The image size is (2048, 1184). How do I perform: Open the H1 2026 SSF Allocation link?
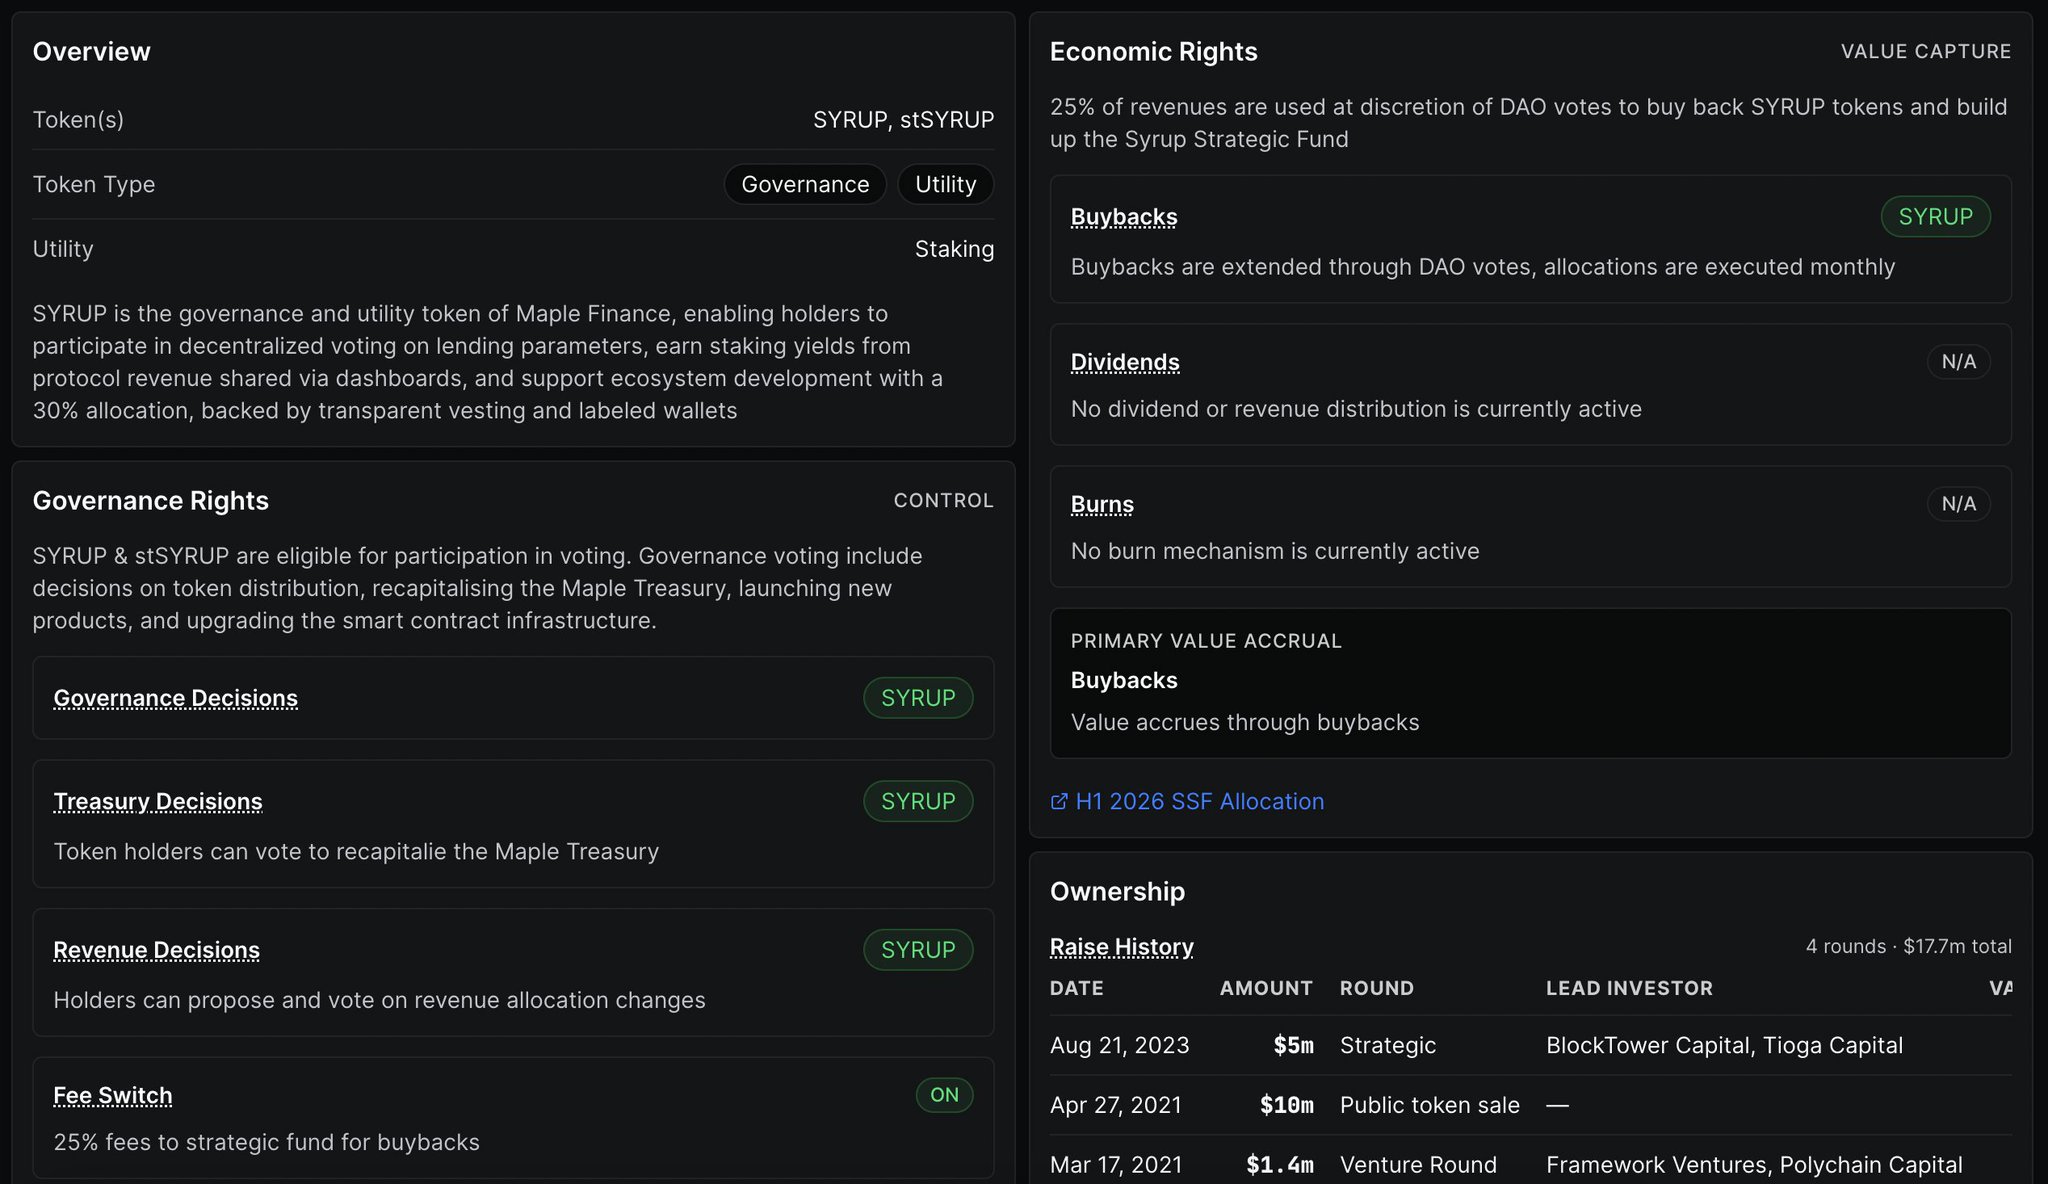pos(1199,802)
